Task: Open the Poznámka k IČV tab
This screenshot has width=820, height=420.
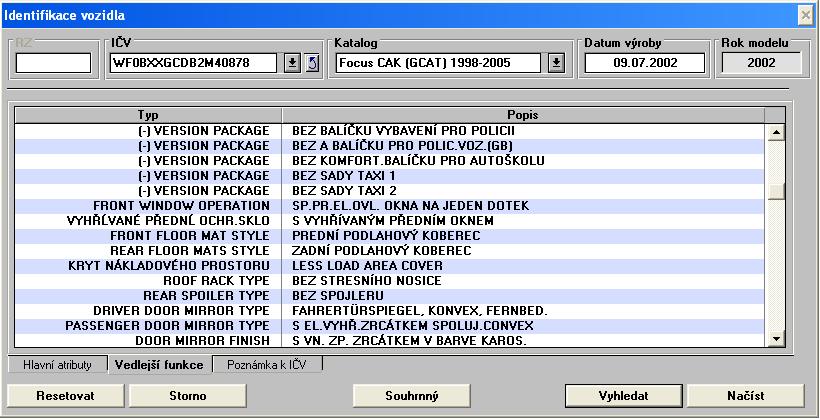Action: (268, 365)
